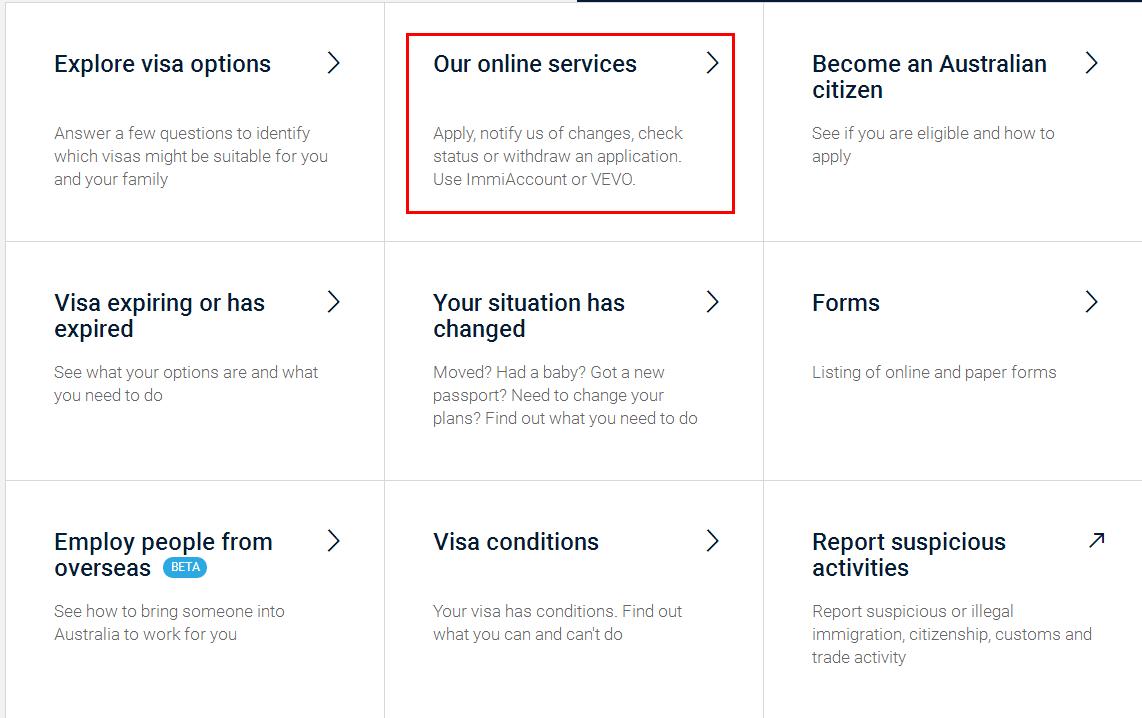Click the arrow beside Become an Australian citizen
The image size is (1142, 718).
[1091, 63]
